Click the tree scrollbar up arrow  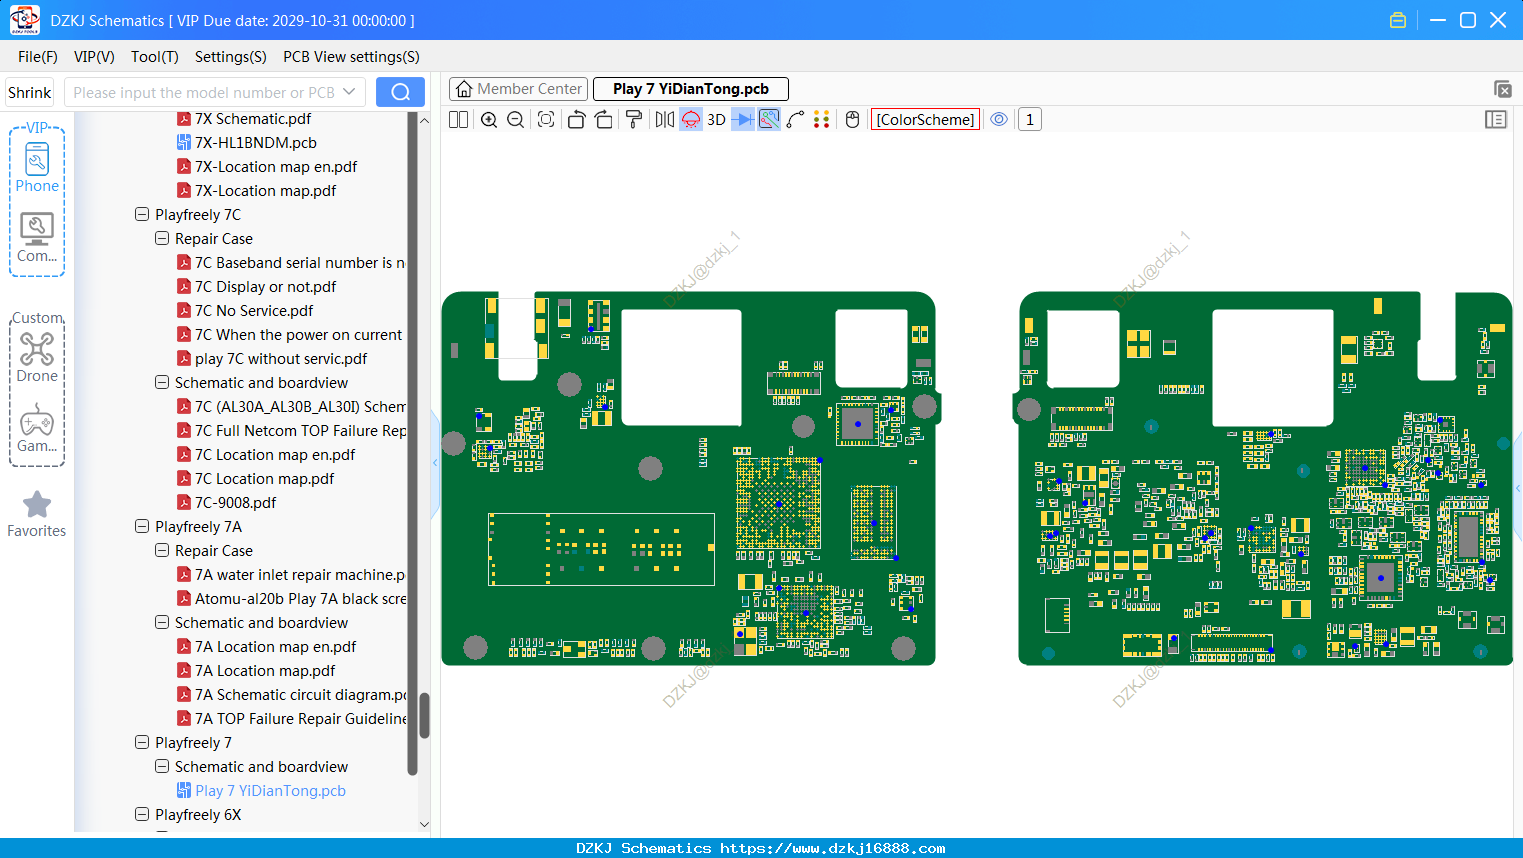(424, 120)
